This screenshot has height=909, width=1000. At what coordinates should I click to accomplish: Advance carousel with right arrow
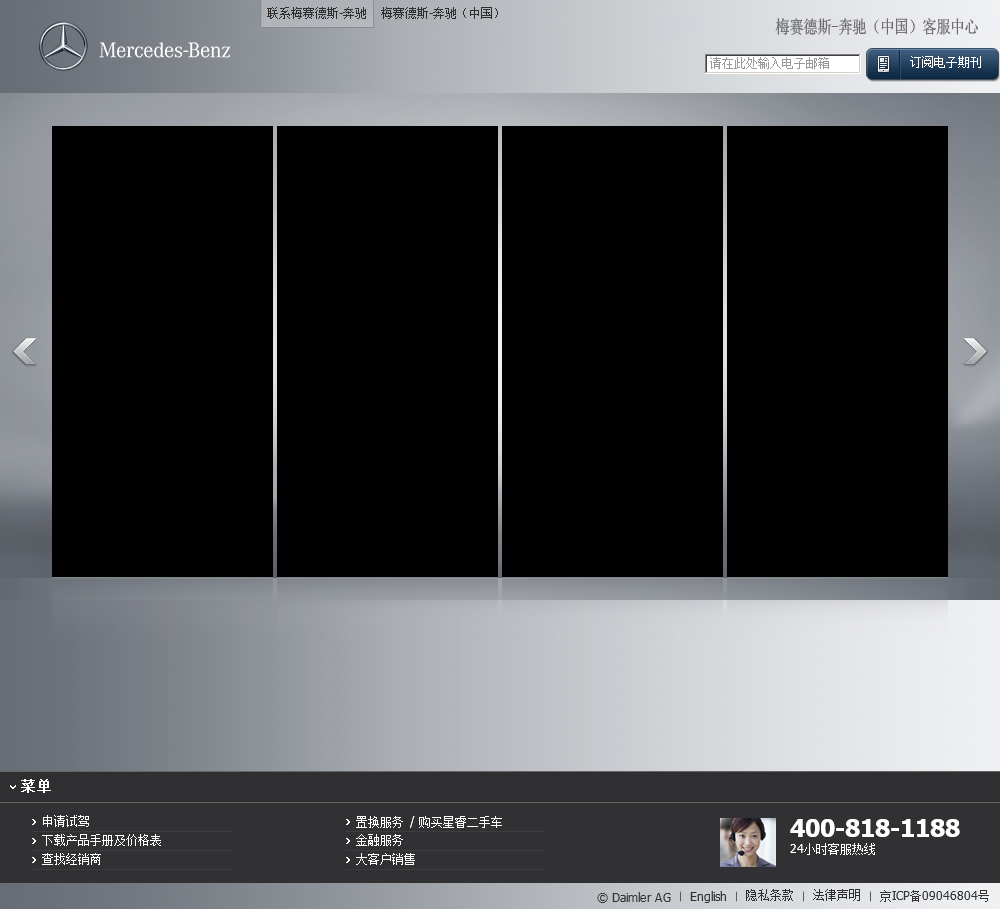pyautogui.click(x=974, y=351)
